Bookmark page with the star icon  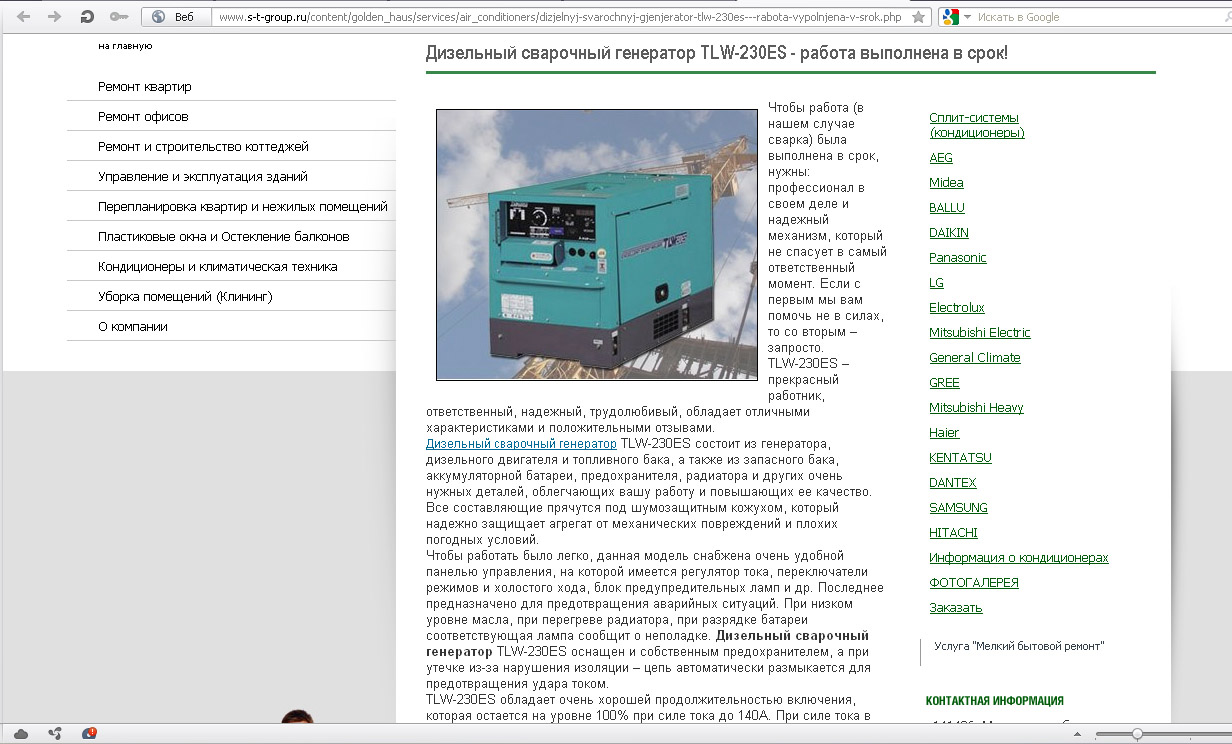click(x=918, y=17)
